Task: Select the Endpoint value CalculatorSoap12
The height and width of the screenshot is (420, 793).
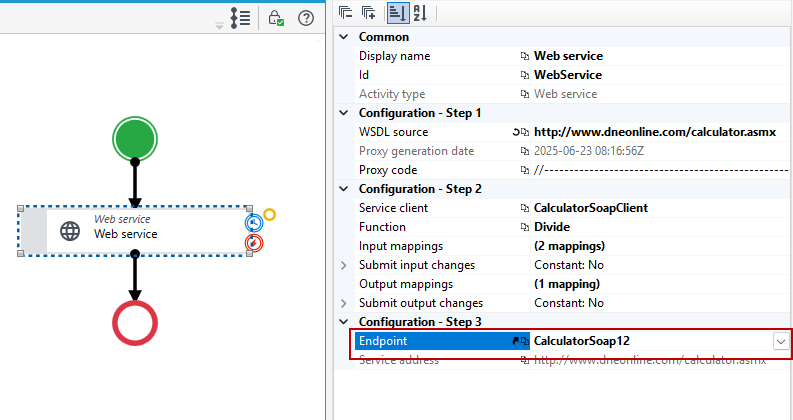Action: (582, 341)
